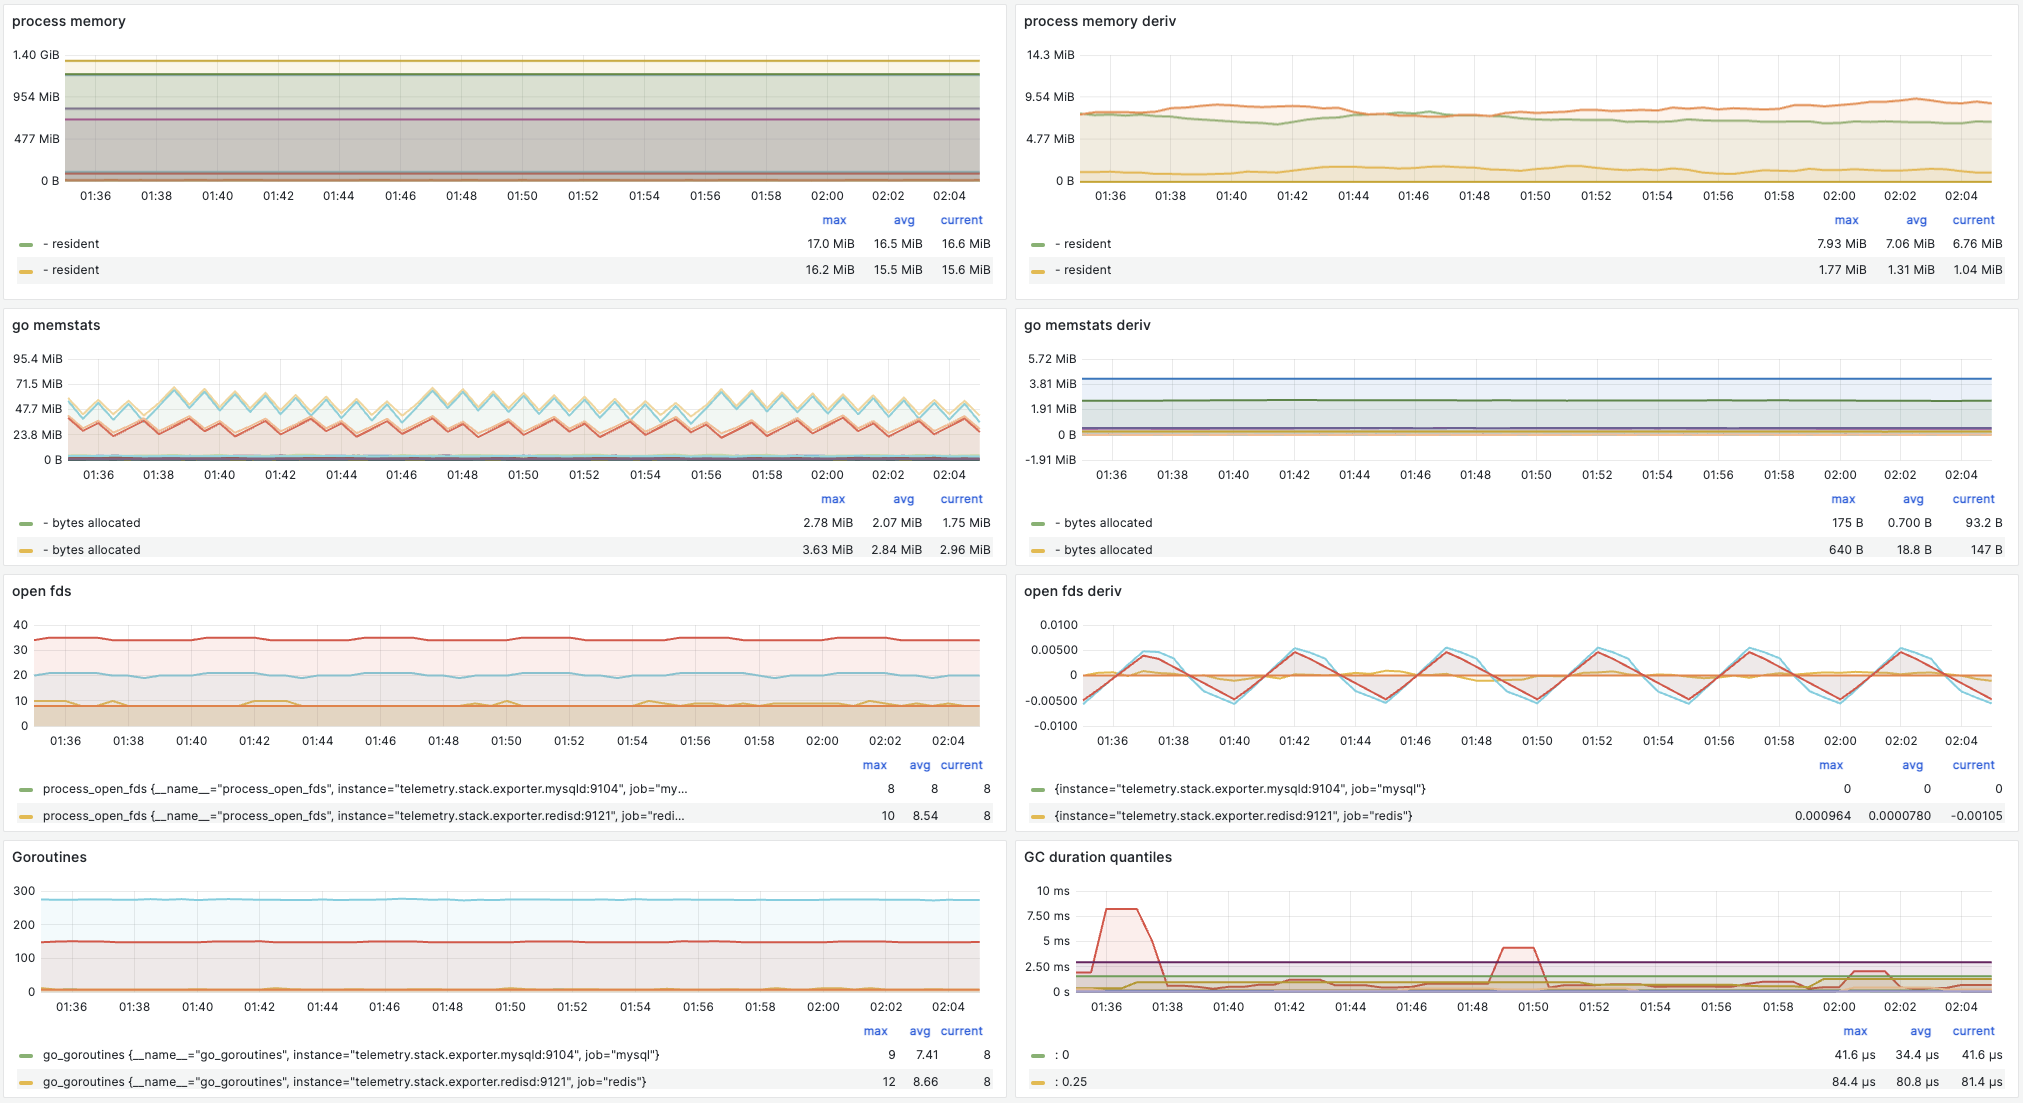
Task: Sort open fds deriv legend by current
Action: (x=1973, y=765)
